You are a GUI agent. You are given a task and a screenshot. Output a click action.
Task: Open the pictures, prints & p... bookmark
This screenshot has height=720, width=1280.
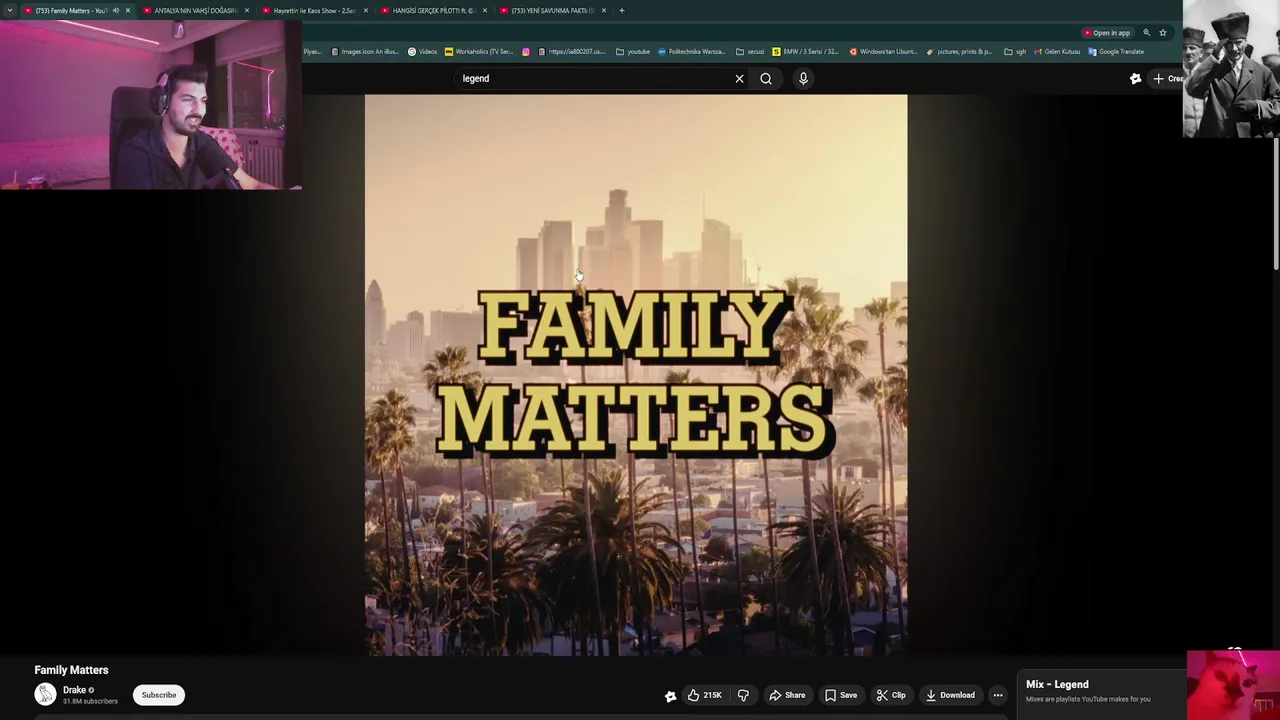click(x=959, y=52)
